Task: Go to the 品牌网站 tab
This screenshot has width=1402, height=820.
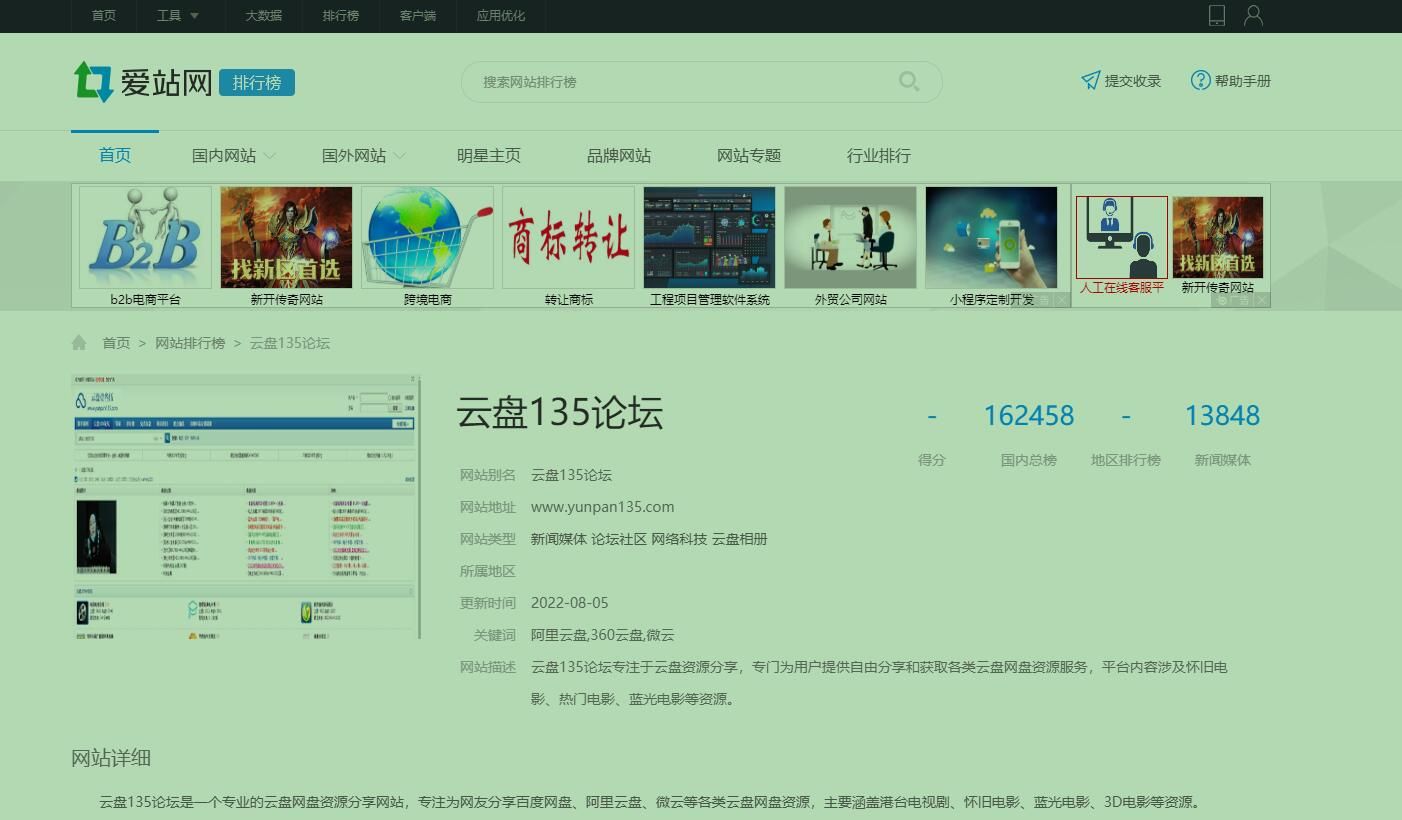Action: point(619,155)
